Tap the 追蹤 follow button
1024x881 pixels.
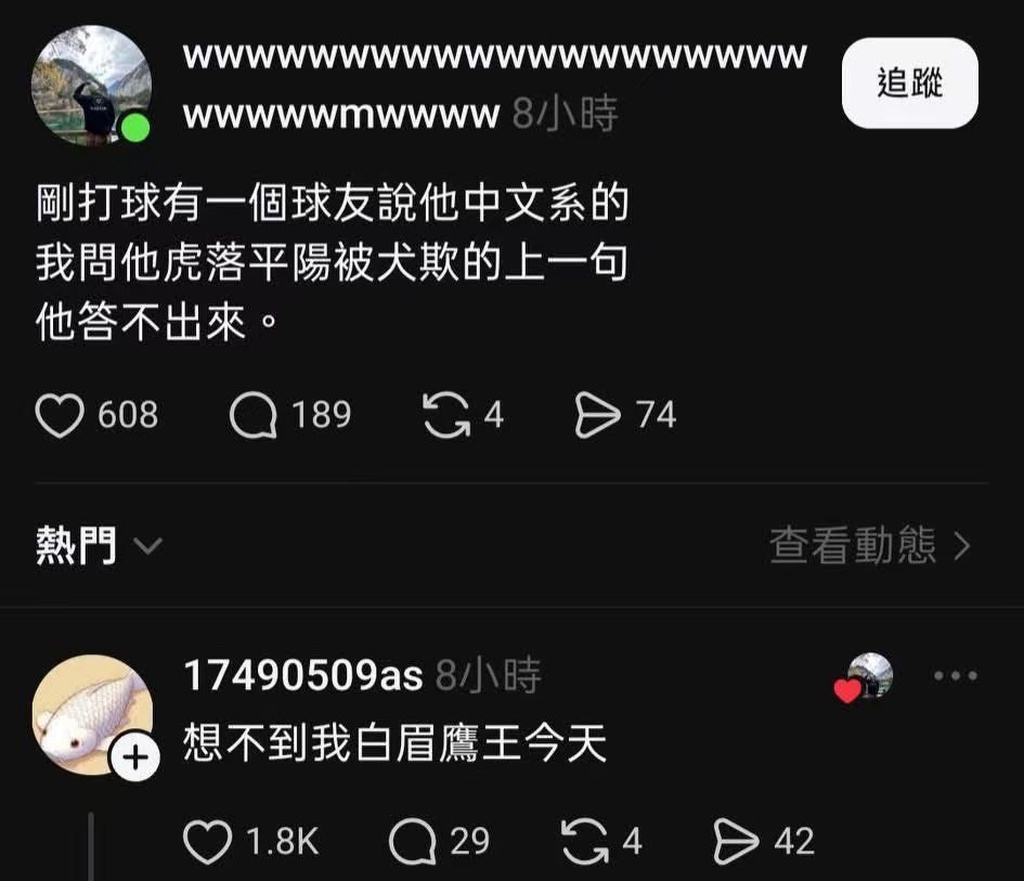910,83
